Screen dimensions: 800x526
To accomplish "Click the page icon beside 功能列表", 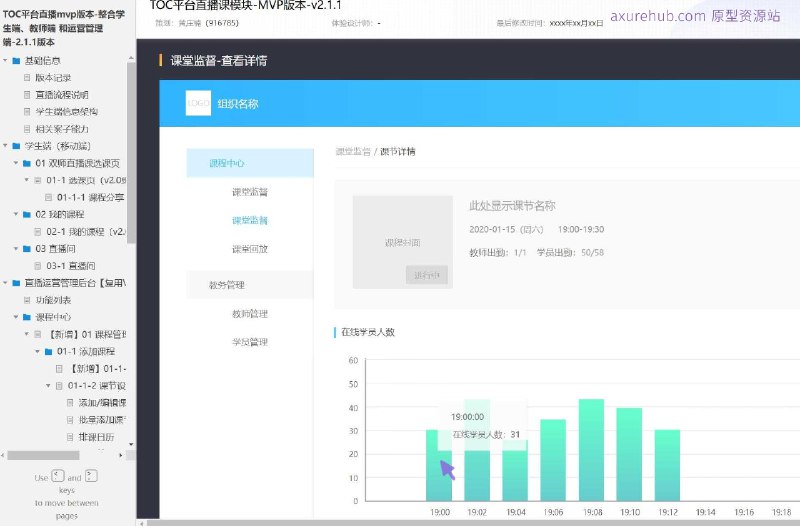I will coord(27,300).
